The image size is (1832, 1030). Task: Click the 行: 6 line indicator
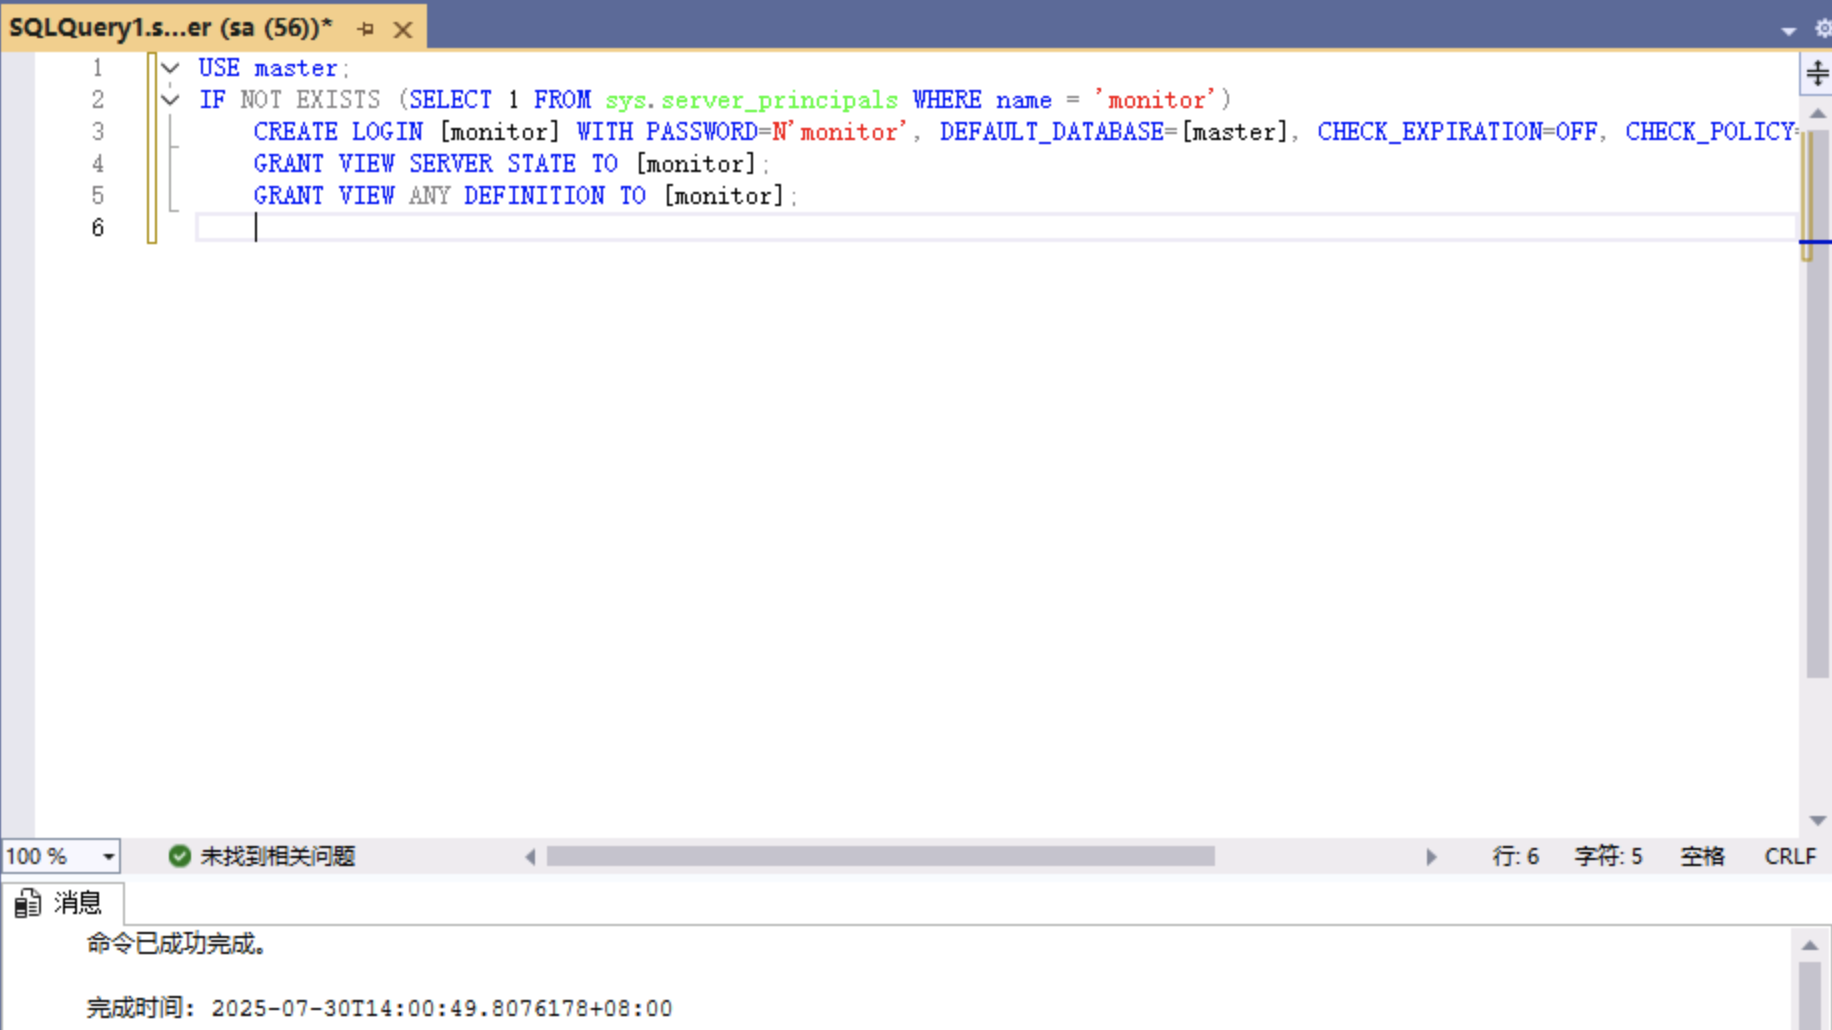[1515, 856]
